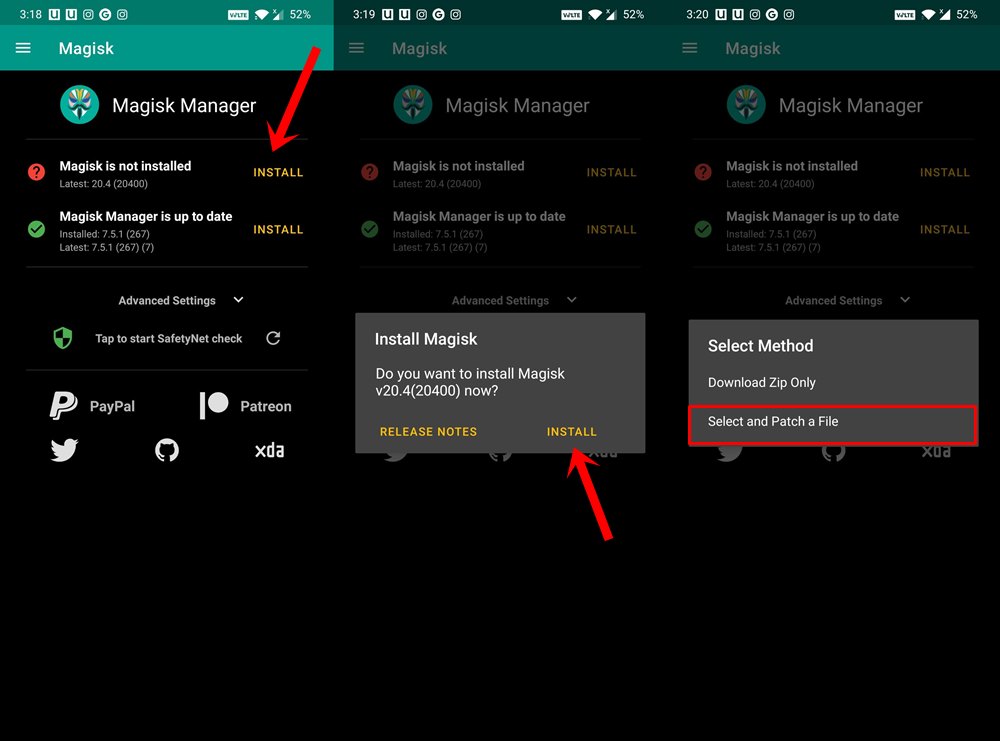Tap dimmed Advanced Settings chevron in right screen
Screen dimensions: 1000x741
coord(905,300)
